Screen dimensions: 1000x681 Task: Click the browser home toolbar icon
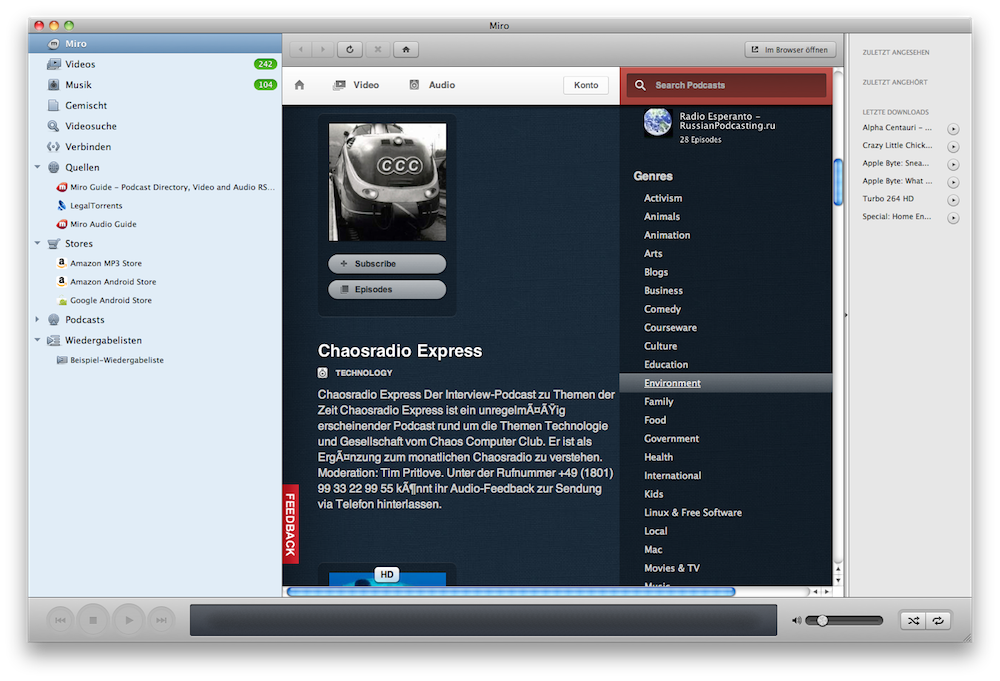click(405, 49)
